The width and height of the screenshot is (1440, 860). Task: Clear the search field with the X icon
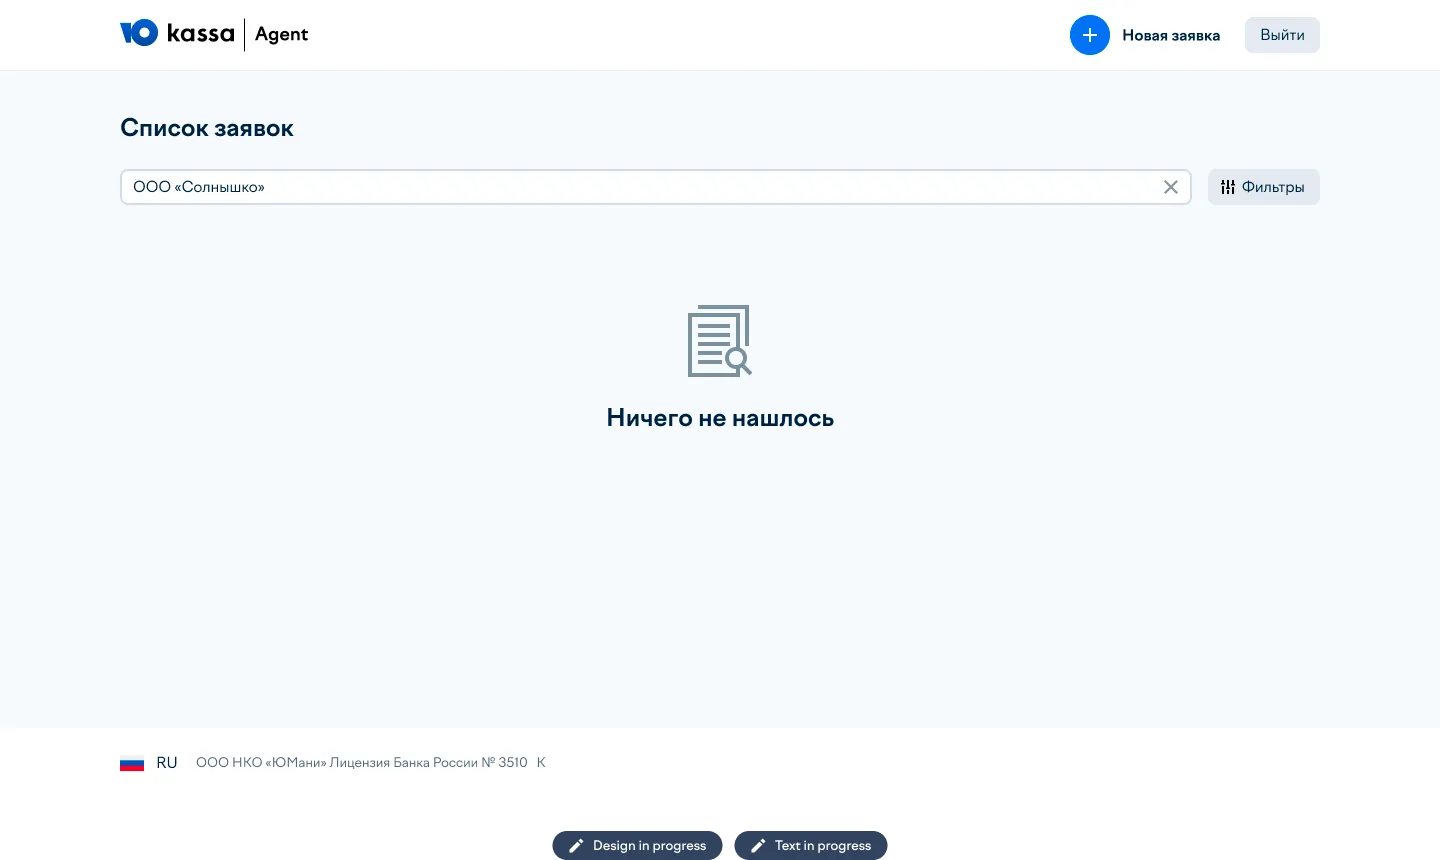click(x=1170, y=187)
